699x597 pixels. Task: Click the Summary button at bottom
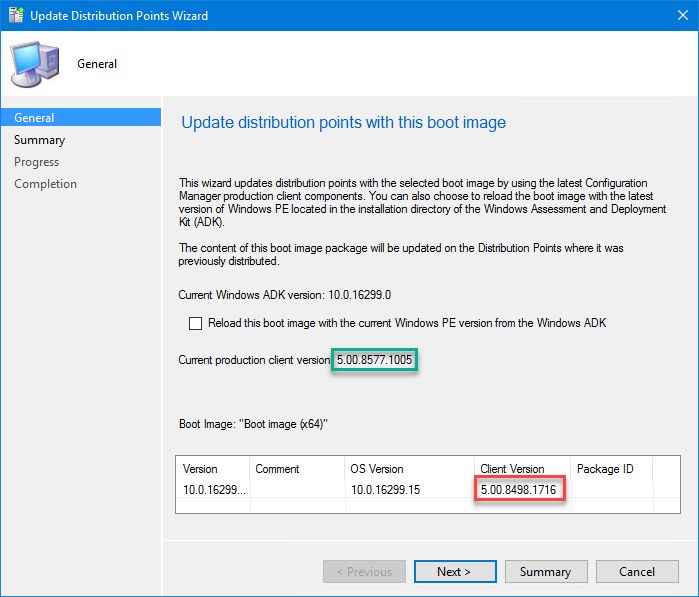click(546, 572)
